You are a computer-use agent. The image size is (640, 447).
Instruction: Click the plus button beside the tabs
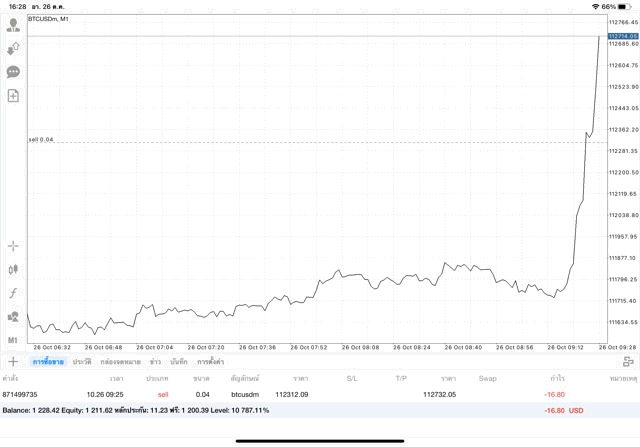point(13,361)
